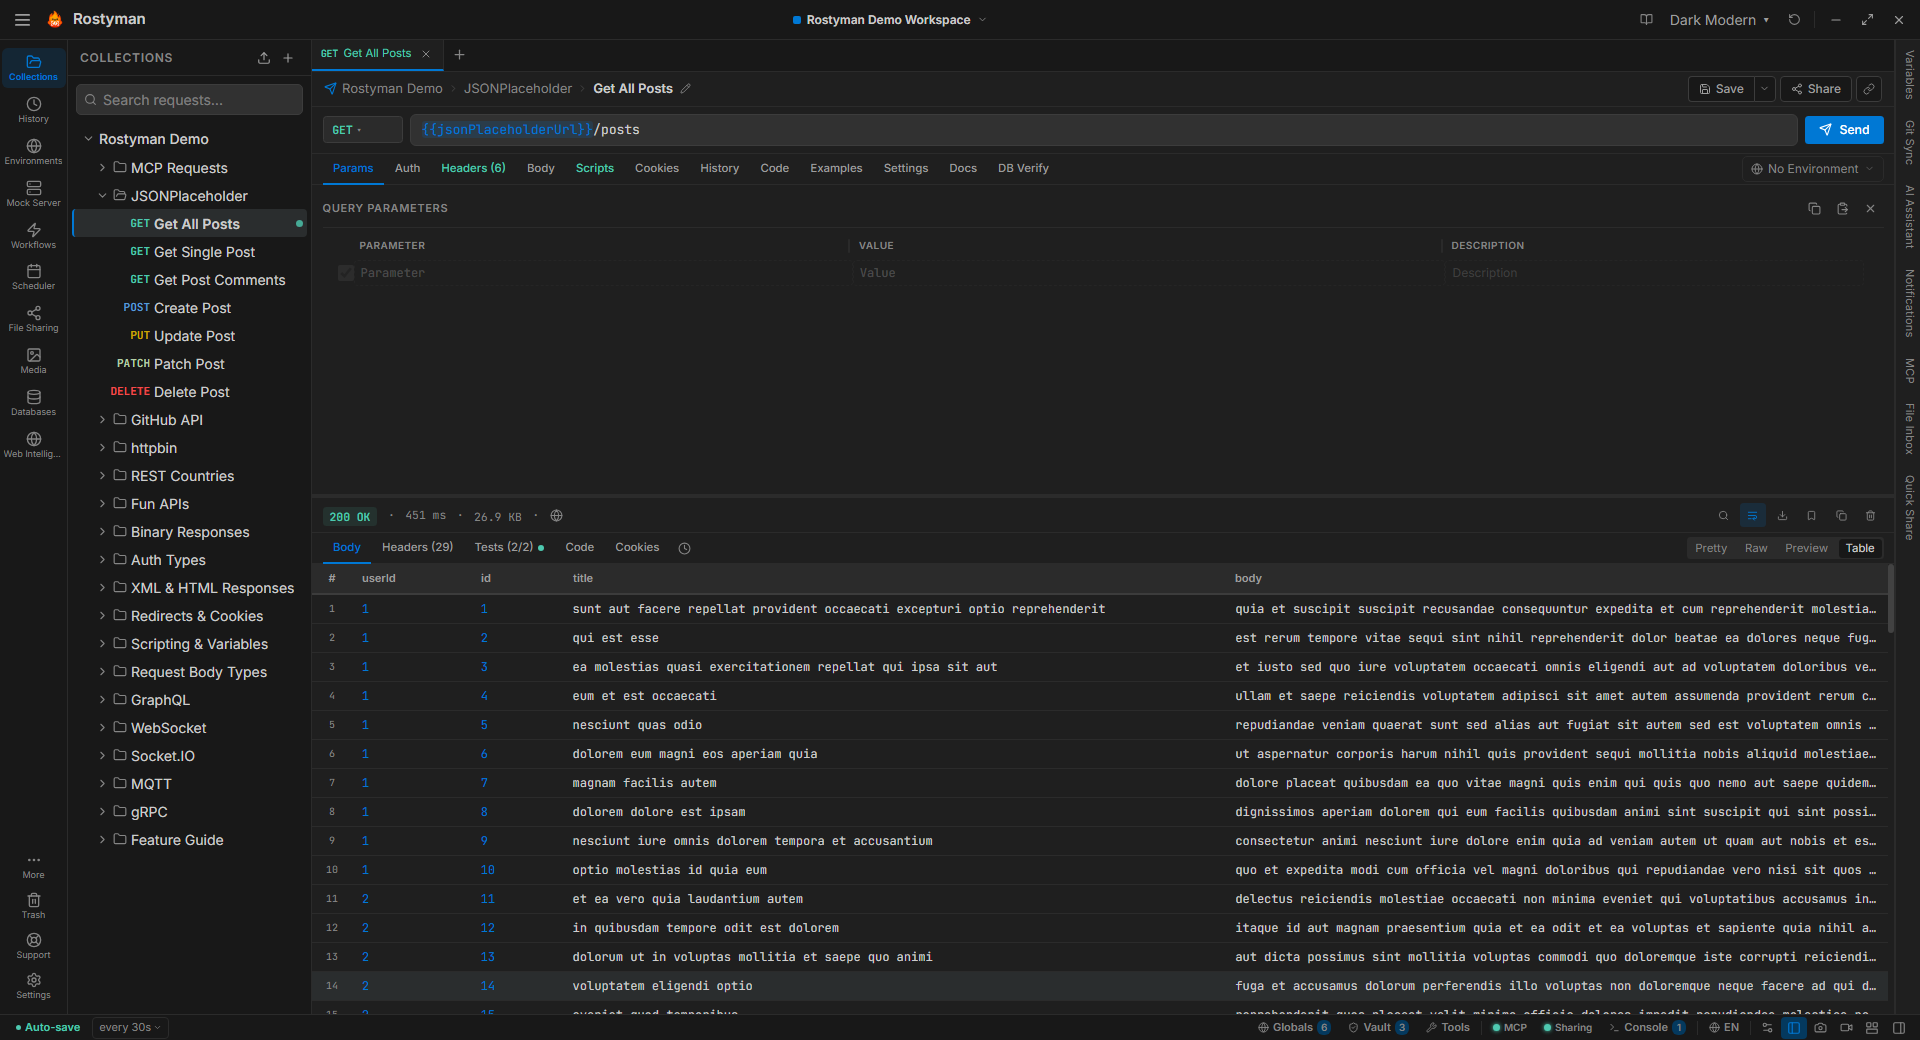Open the Databases panel
The image size is (1920, 1040).
pos(33,403)
